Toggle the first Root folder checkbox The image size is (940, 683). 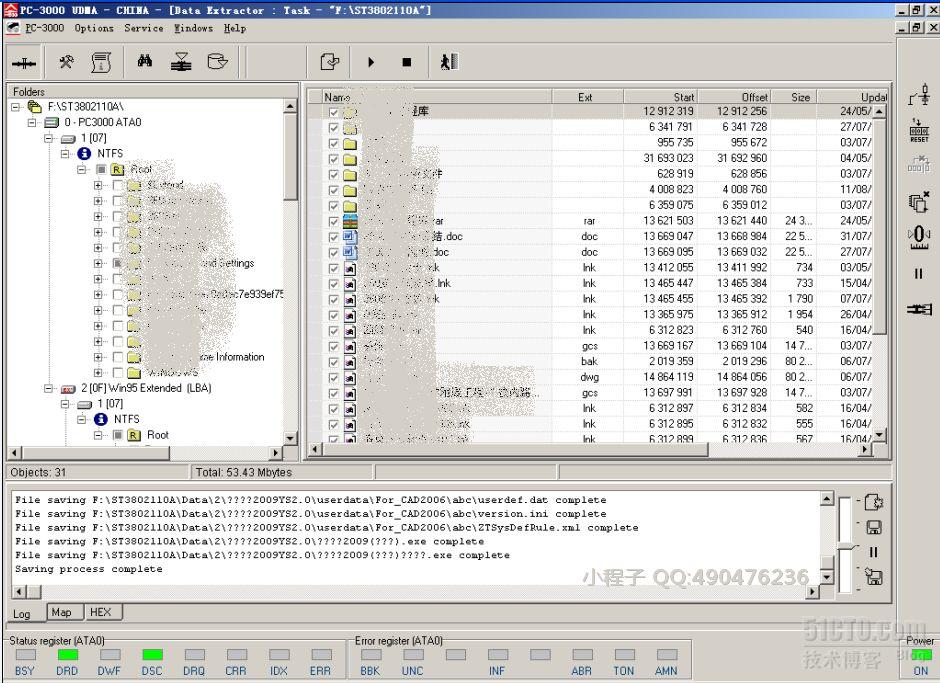pos(101,170)
